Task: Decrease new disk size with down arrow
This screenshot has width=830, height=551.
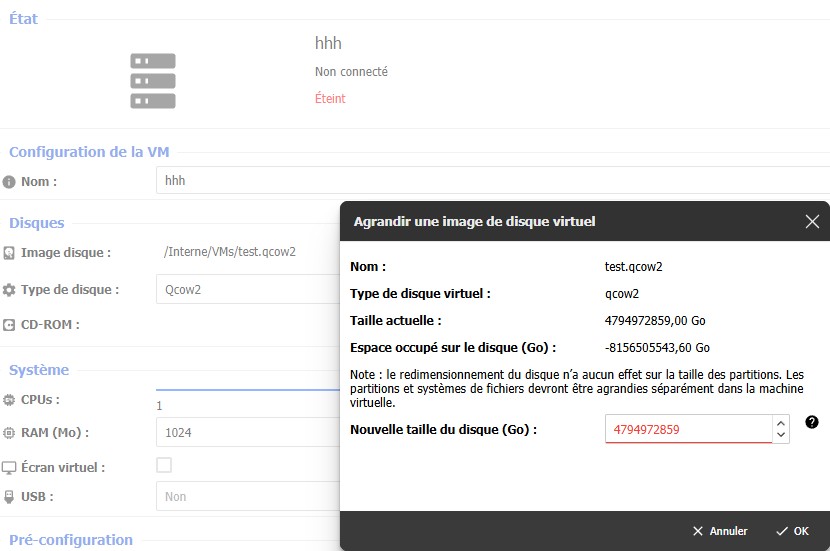Action: point(781,435)
